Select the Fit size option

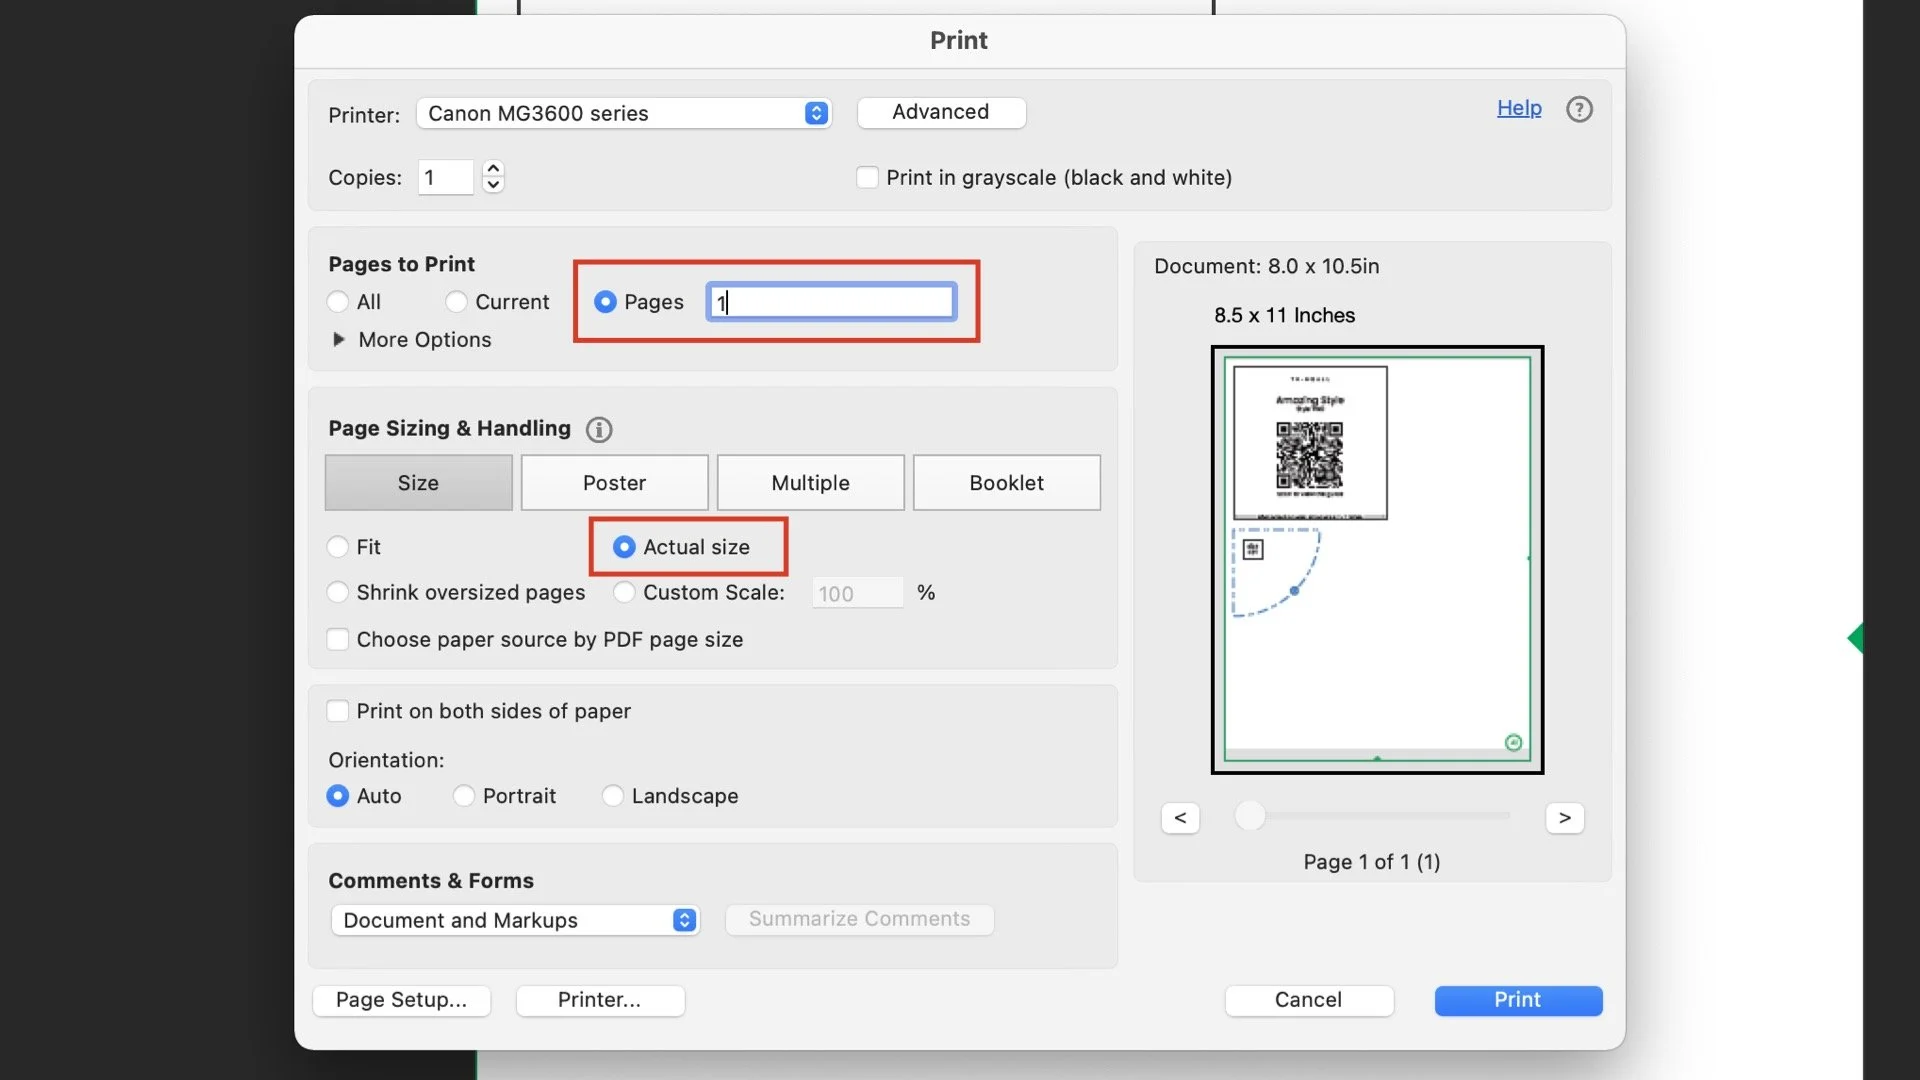[x=338, y=547]
